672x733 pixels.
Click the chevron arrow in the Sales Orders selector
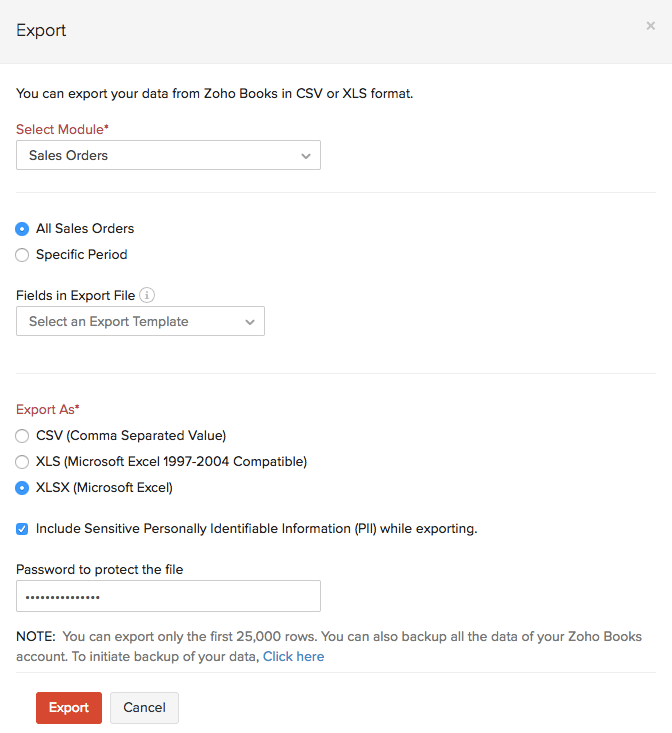click(306, 156)
